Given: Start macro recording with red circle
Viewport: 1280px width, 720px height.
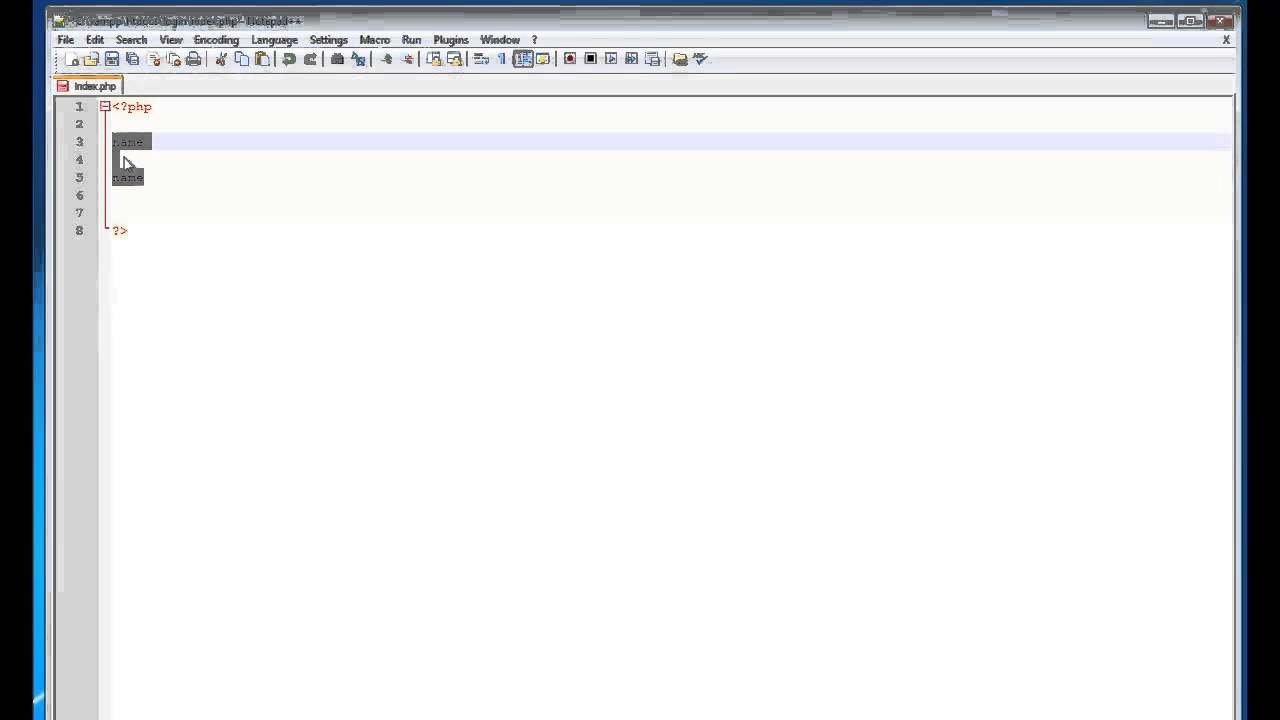Looking at the screenshot, I should (x=570, y=59).
